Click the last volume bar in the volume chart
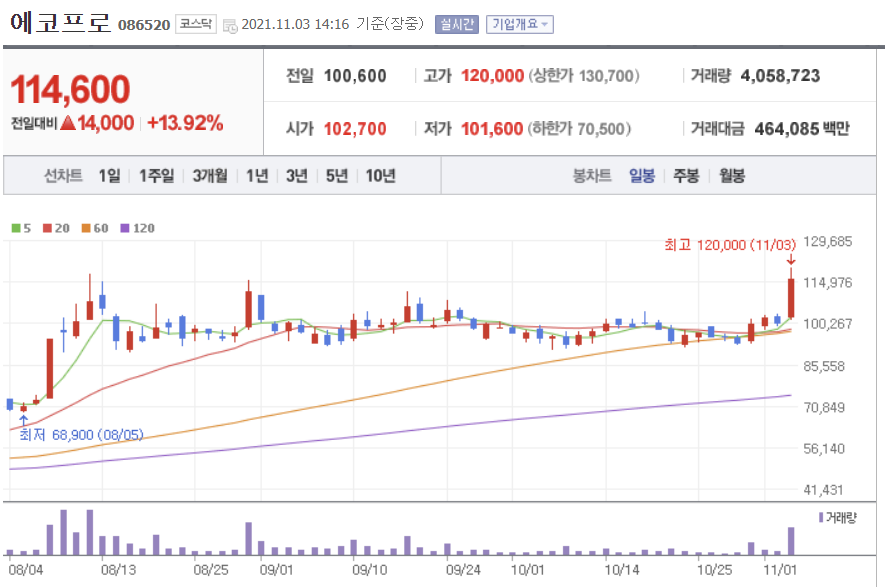Screen dimensions: 885x587 click(791, 541)
